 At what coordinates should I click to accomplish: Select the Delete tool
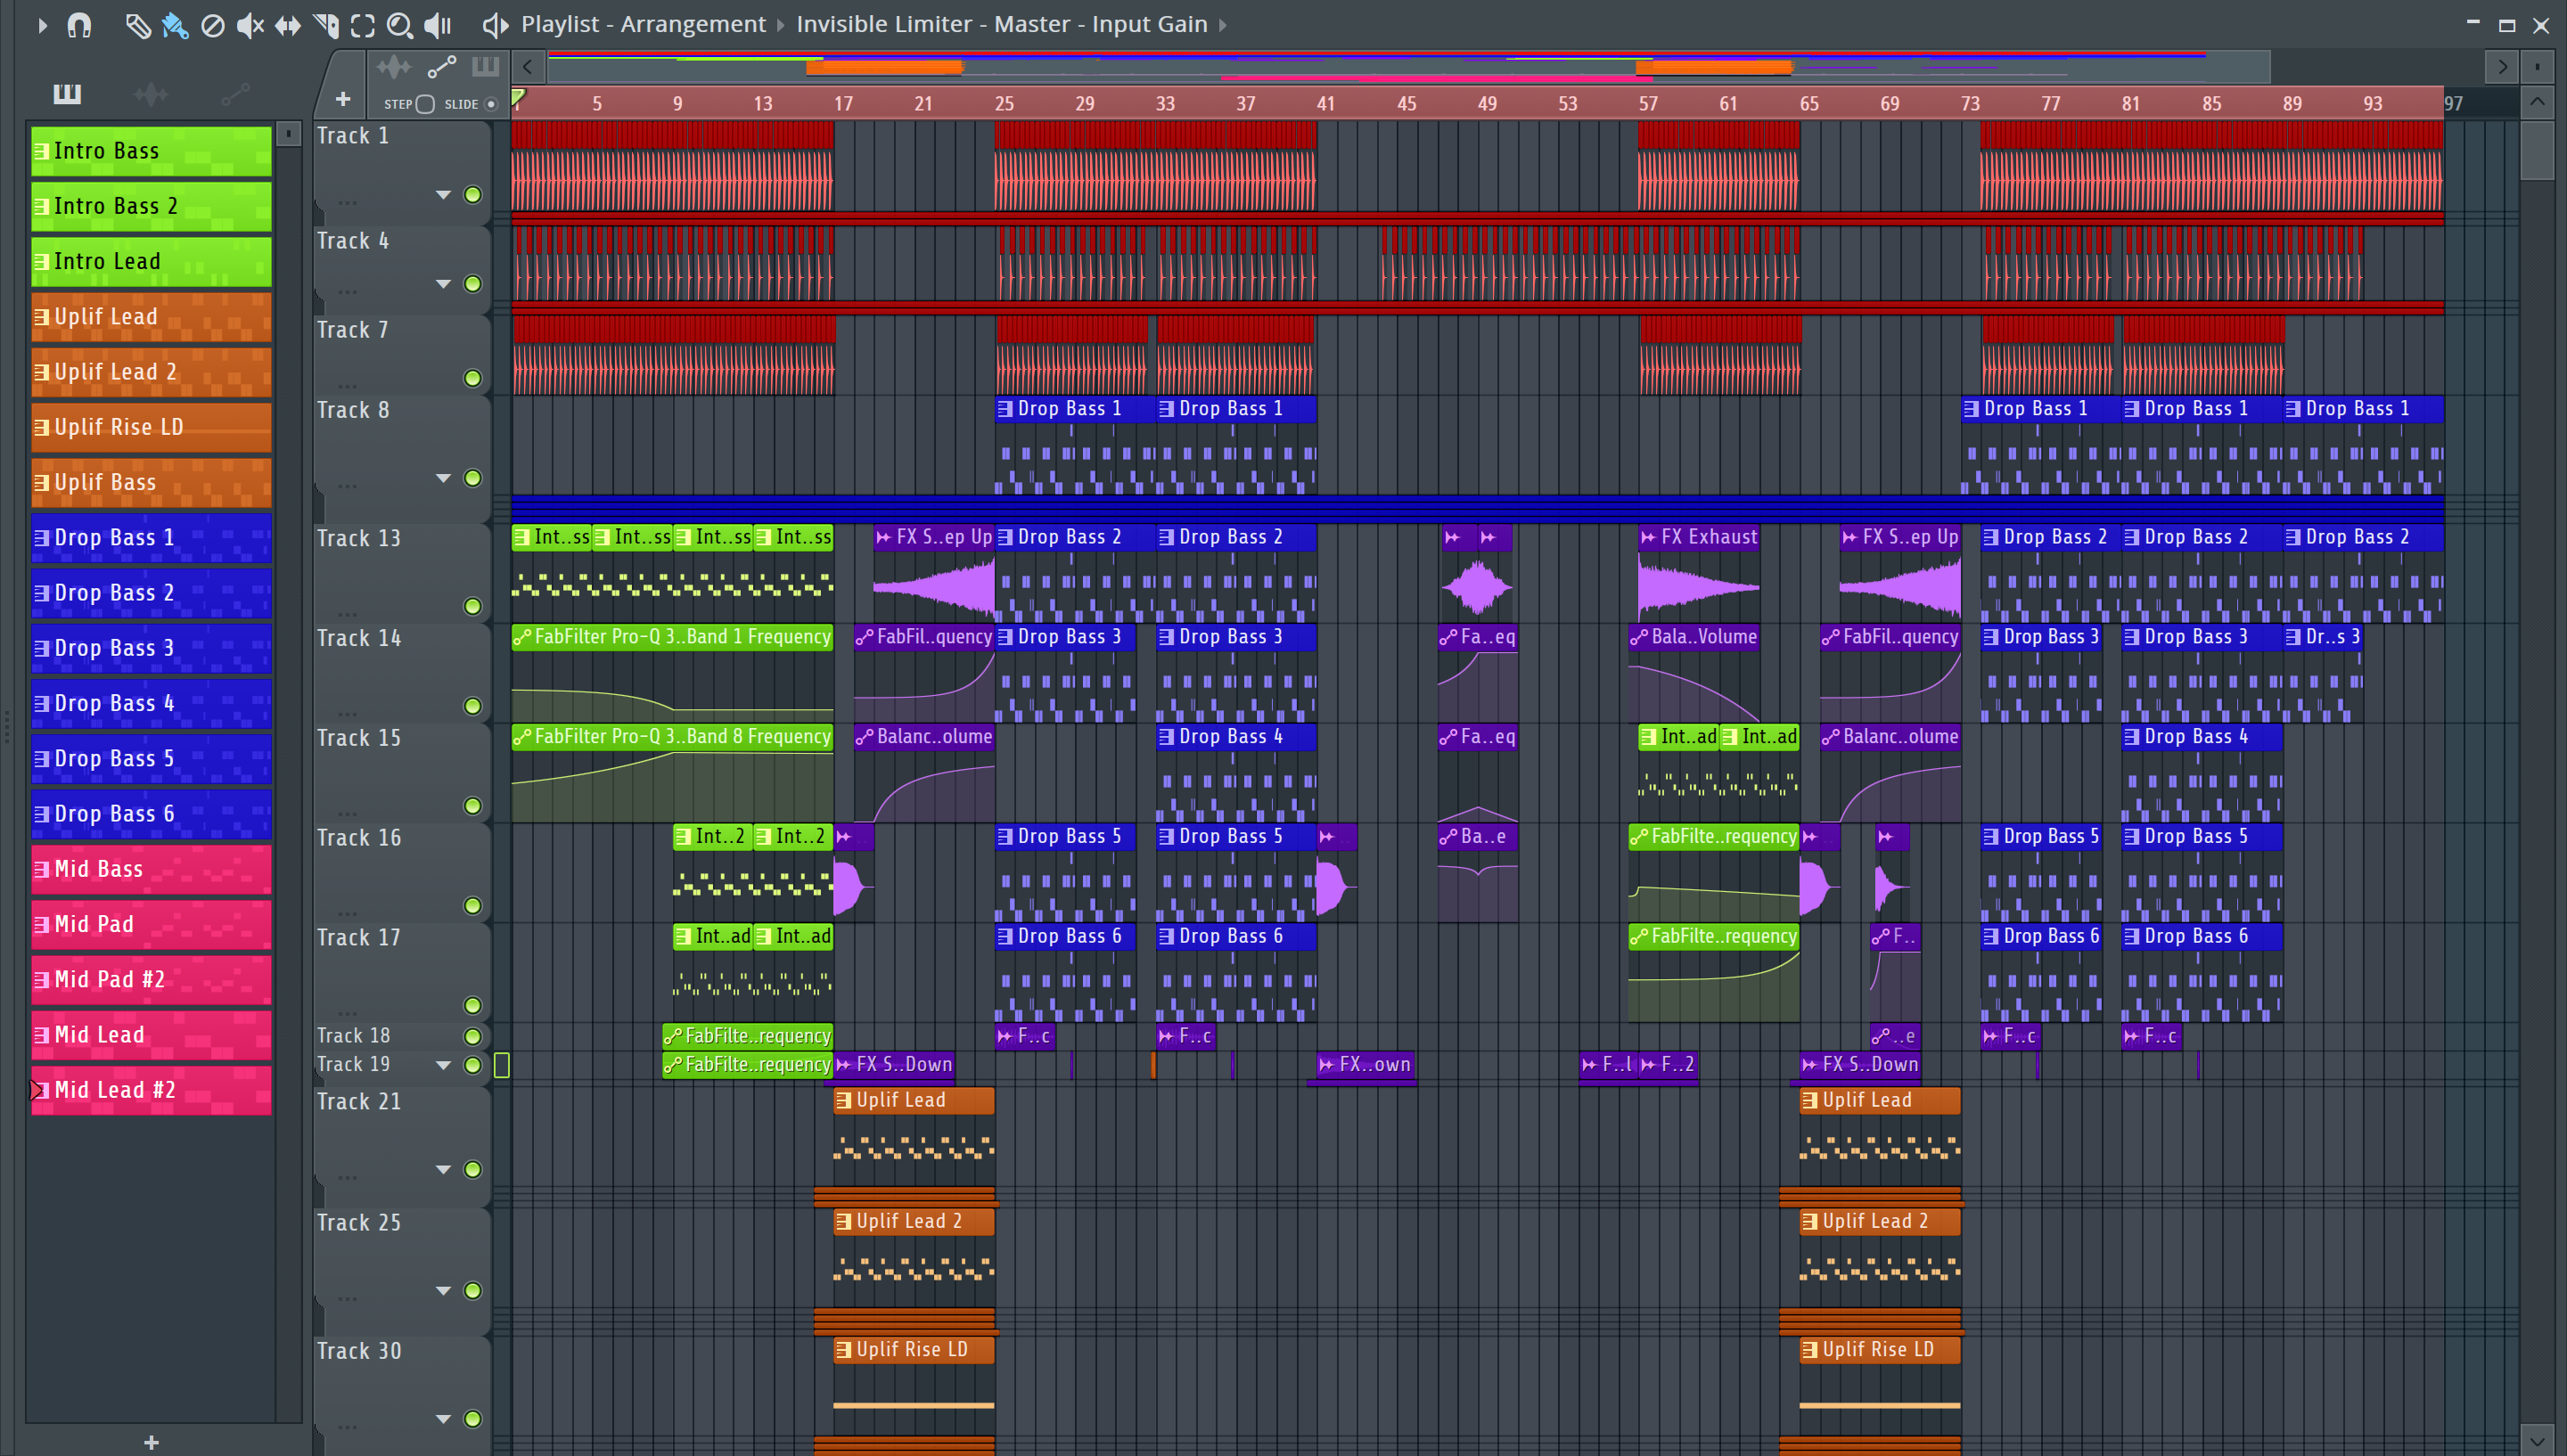click(213, 25)
